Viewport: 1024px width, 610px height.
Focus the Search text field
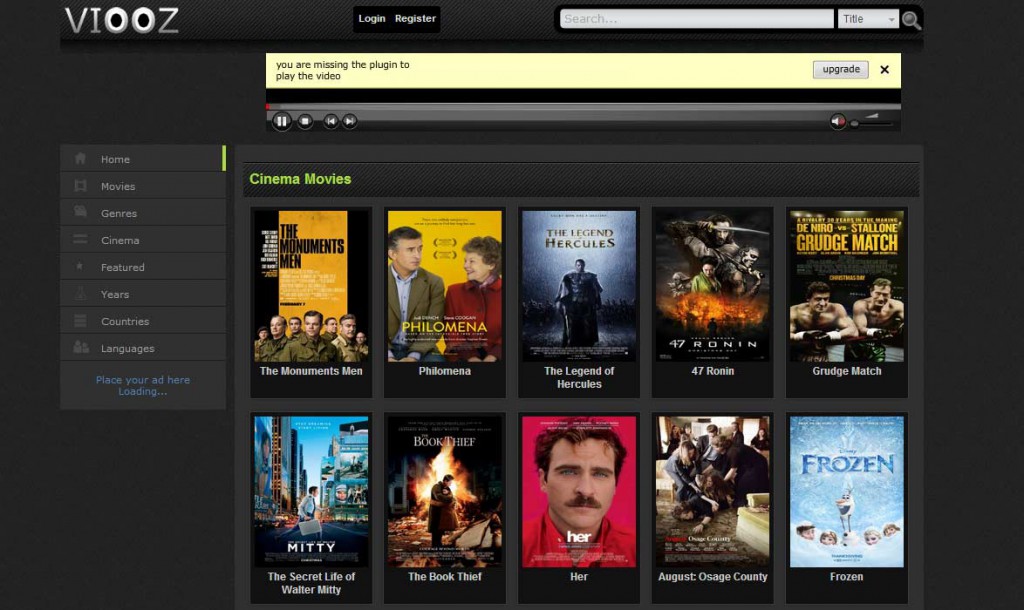coord(696,19)
